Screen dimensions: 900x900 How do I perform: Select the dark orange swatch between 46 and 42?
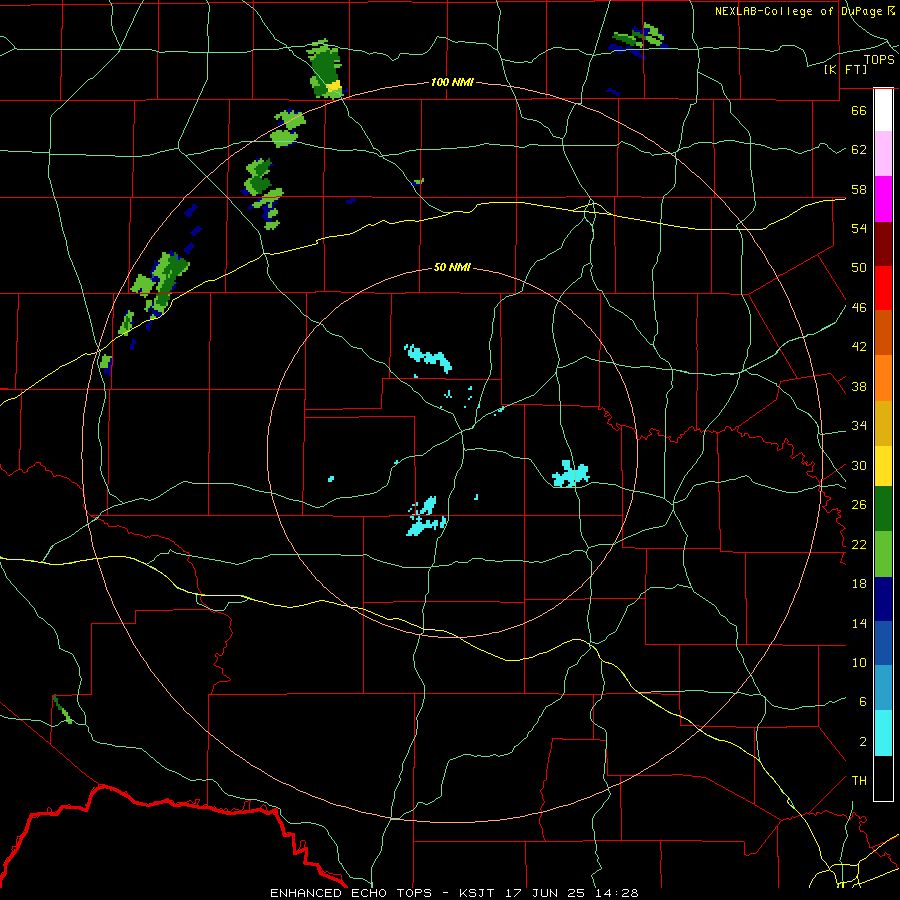coord(883,333)
